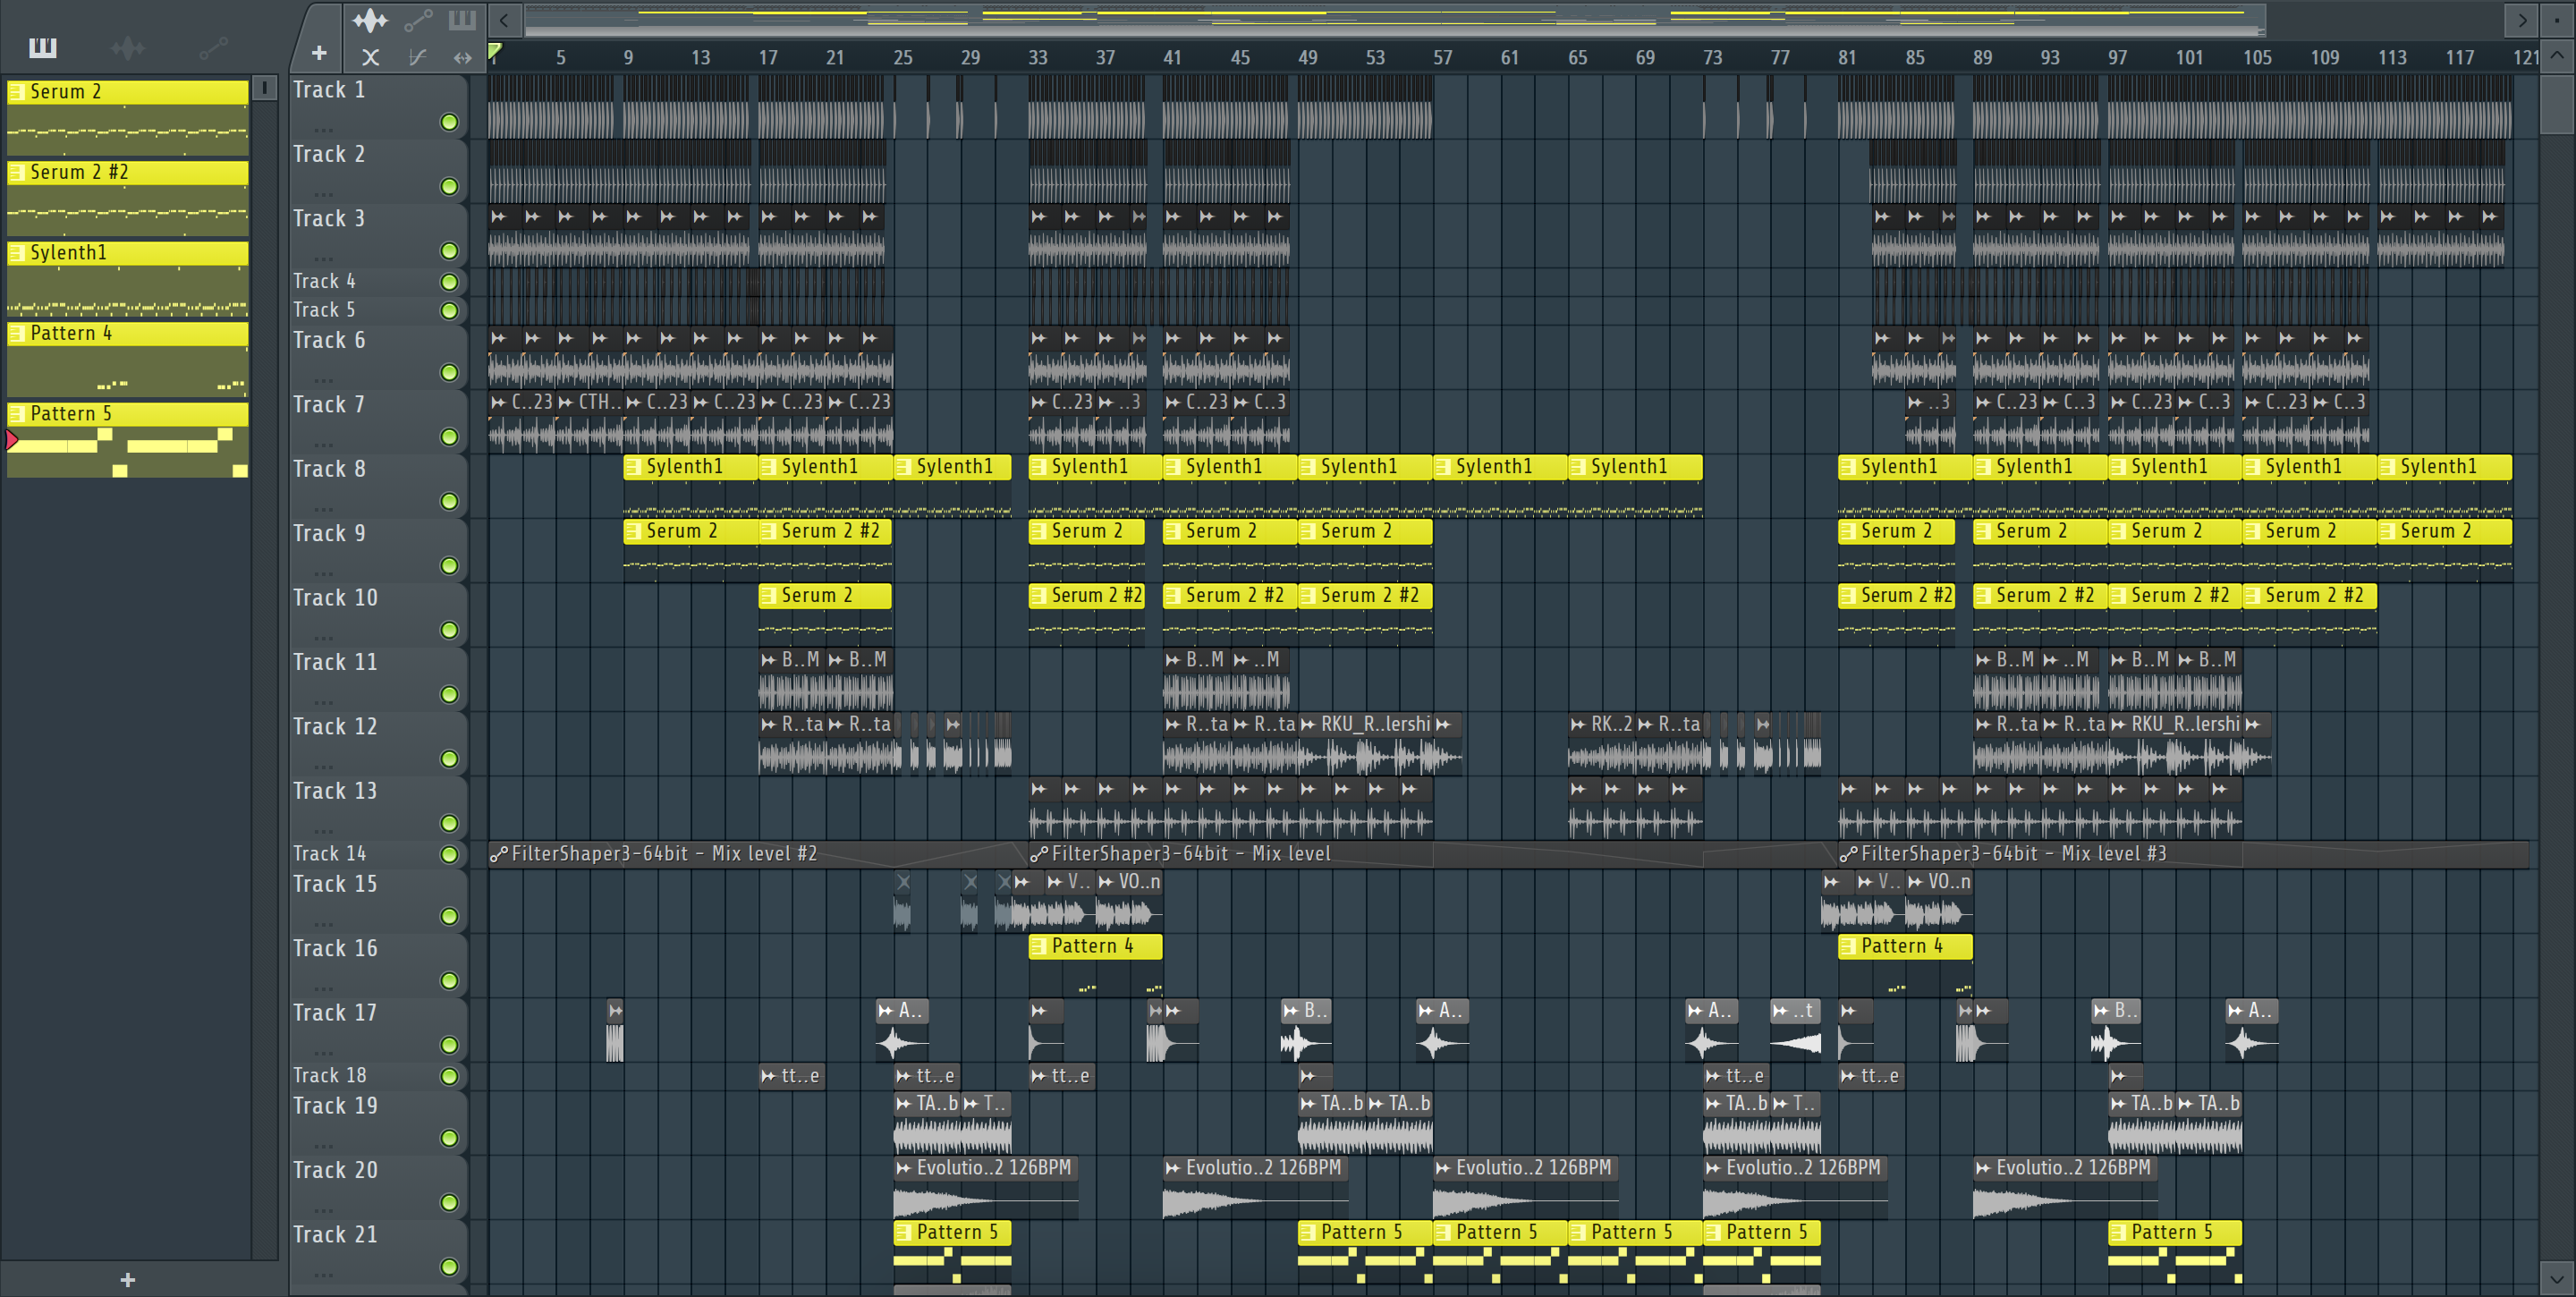Mute Track 5

pyautogui.click(x=449, y=311)
